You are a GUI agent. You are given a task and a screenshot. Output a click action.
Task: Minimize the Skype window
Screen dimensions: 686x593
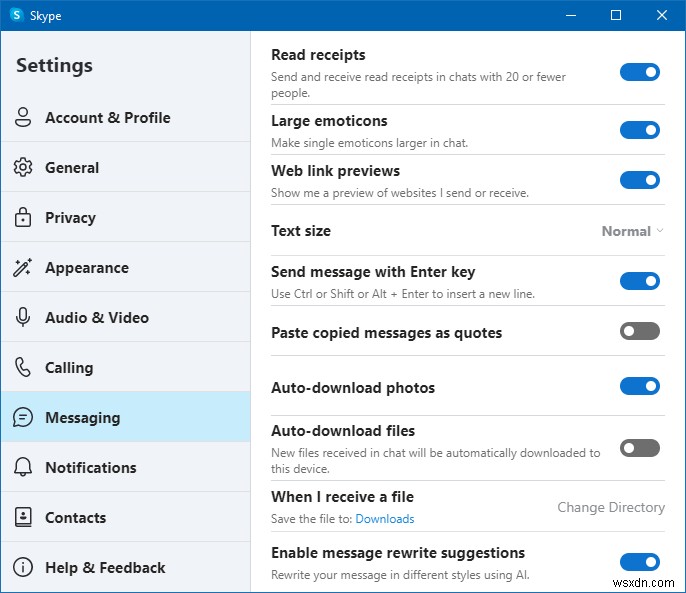point(570,15)
